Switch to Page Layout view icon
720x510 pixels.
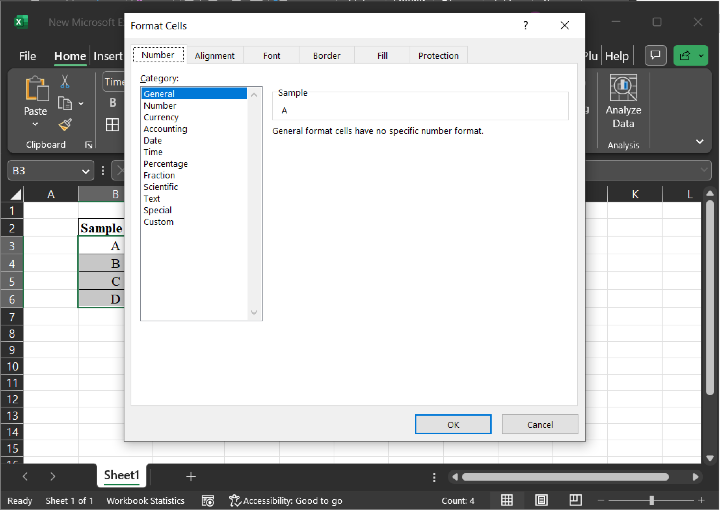pos(541,500)
